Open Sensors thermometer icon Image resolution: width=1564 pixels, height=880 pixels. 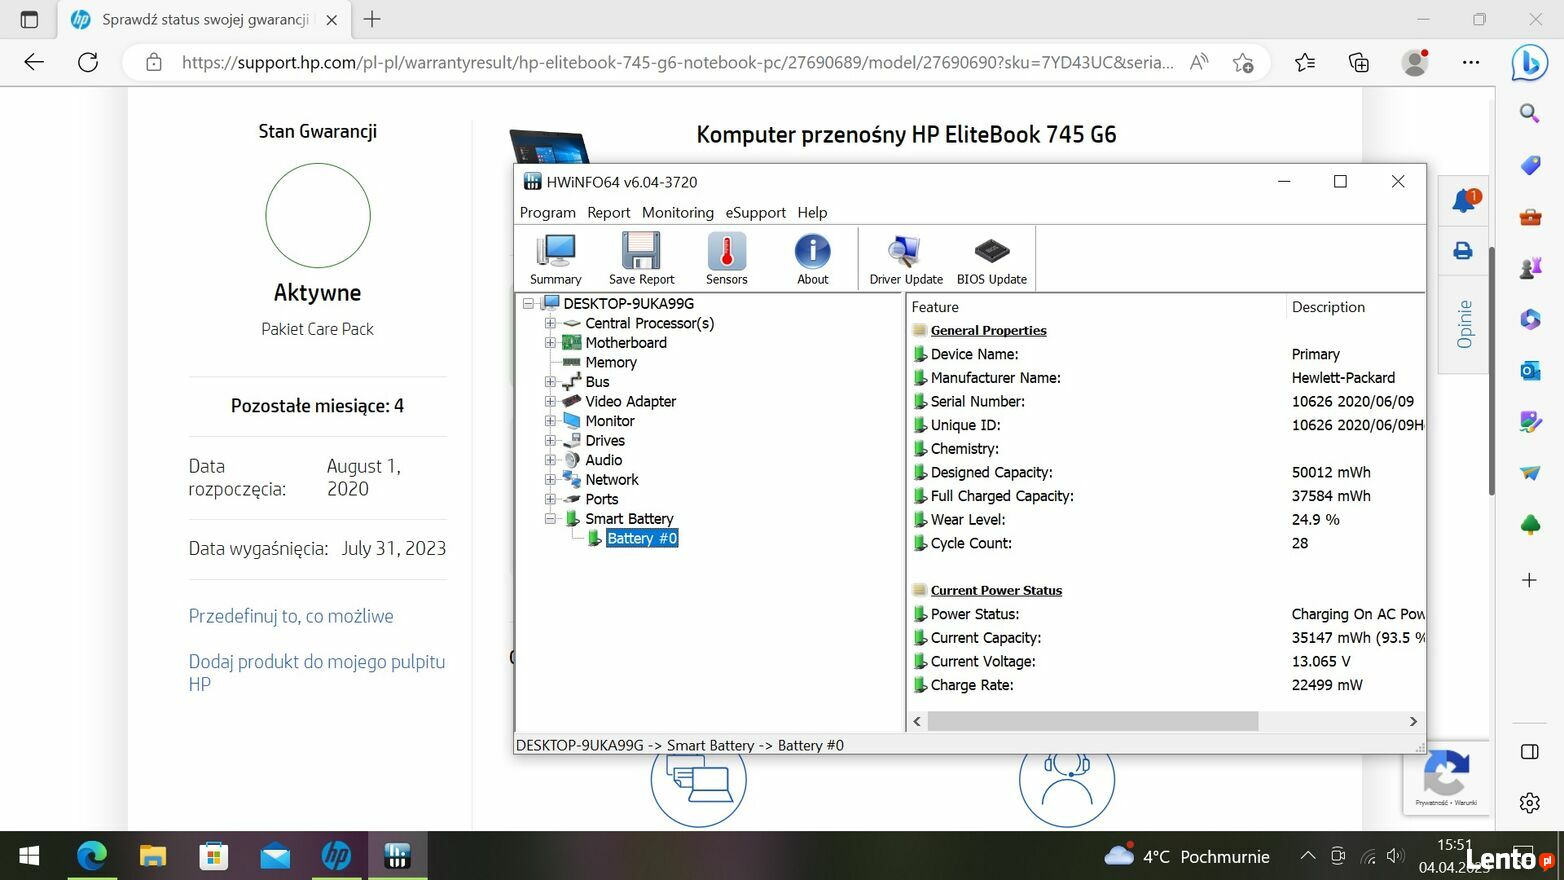coord(727,259)
